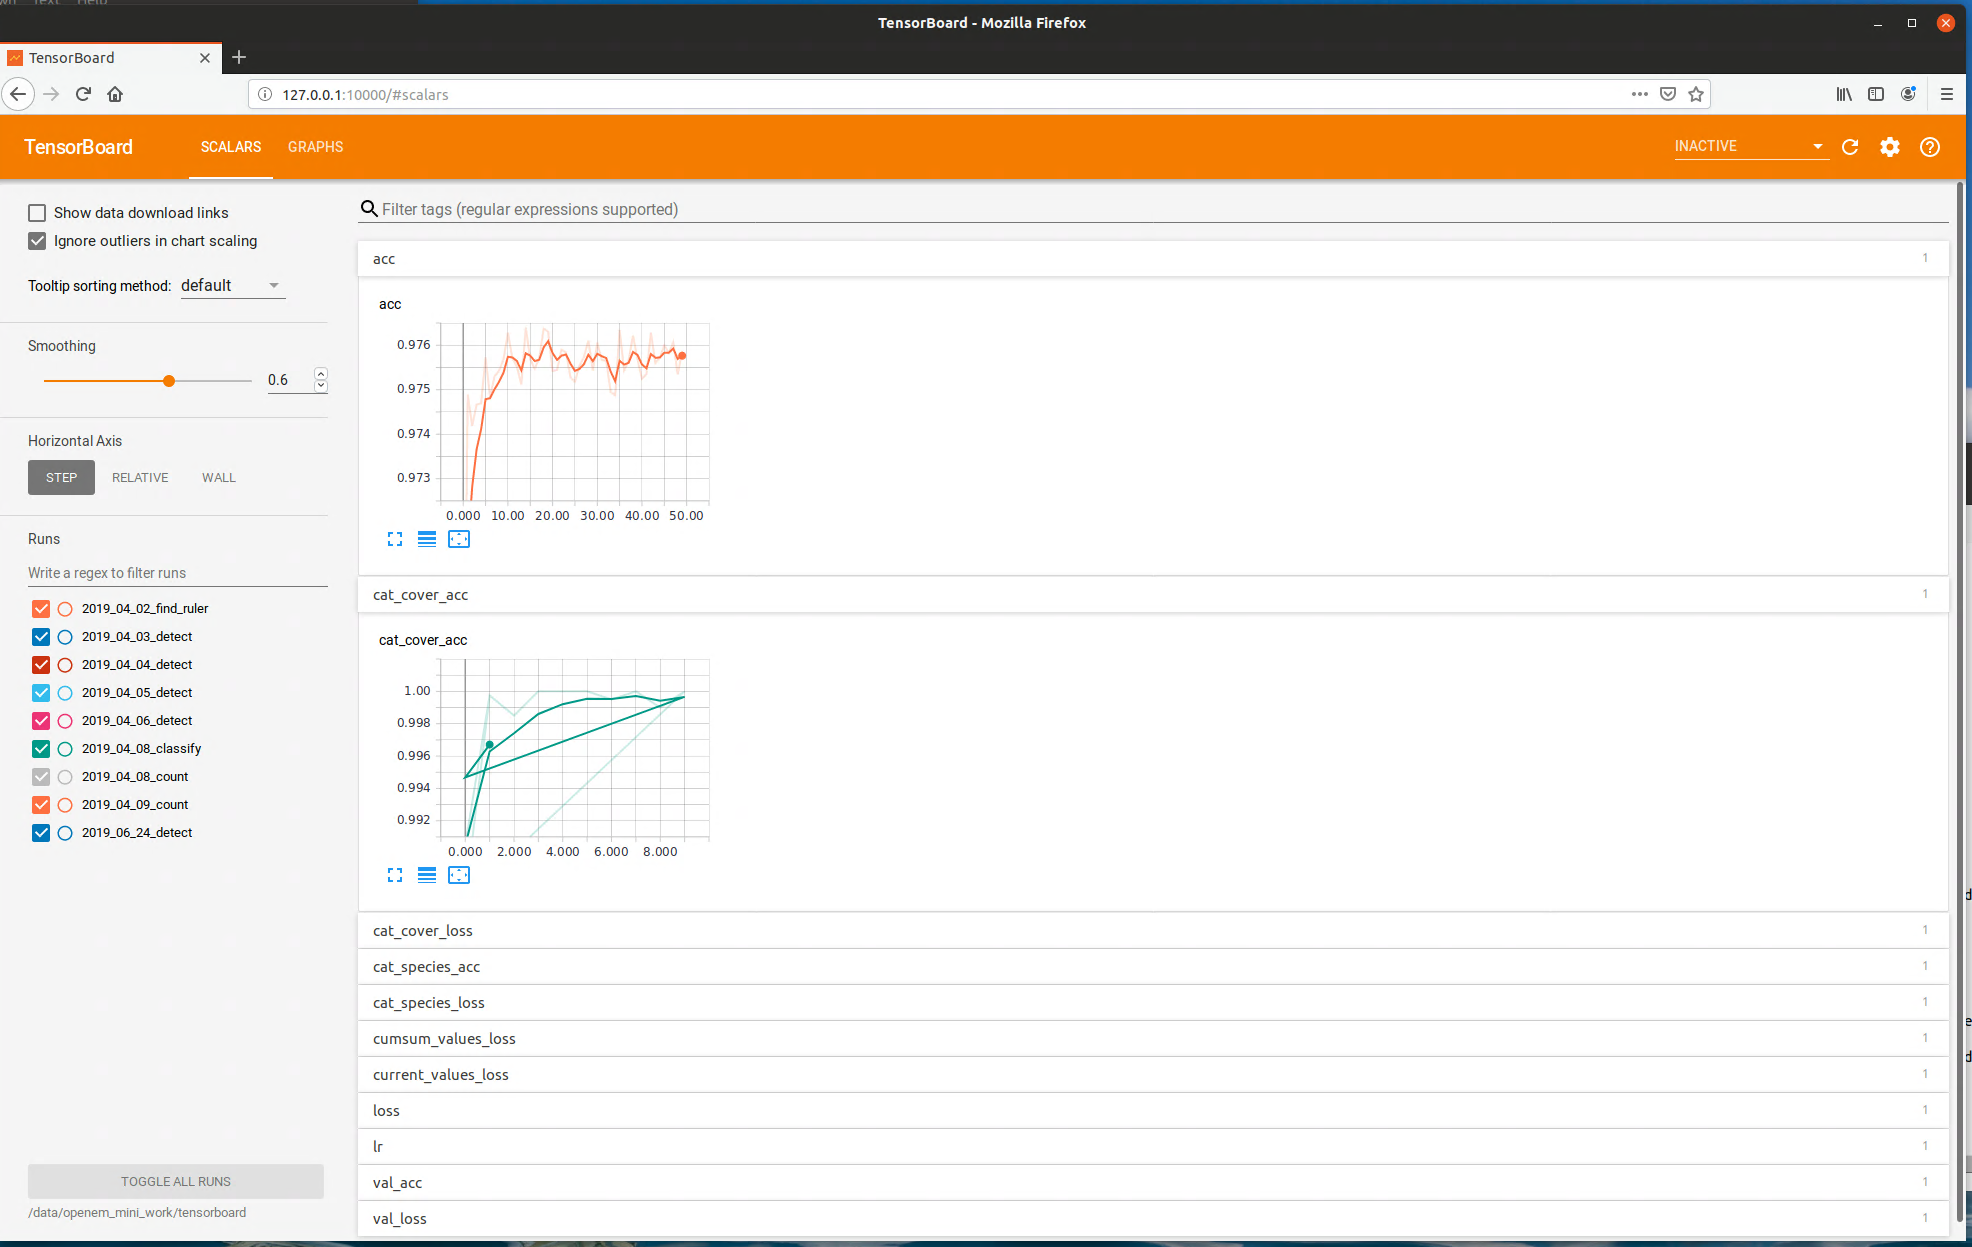
Task: Select only run 2019_06_24_detect radio
Action: [x=65, y=833]
